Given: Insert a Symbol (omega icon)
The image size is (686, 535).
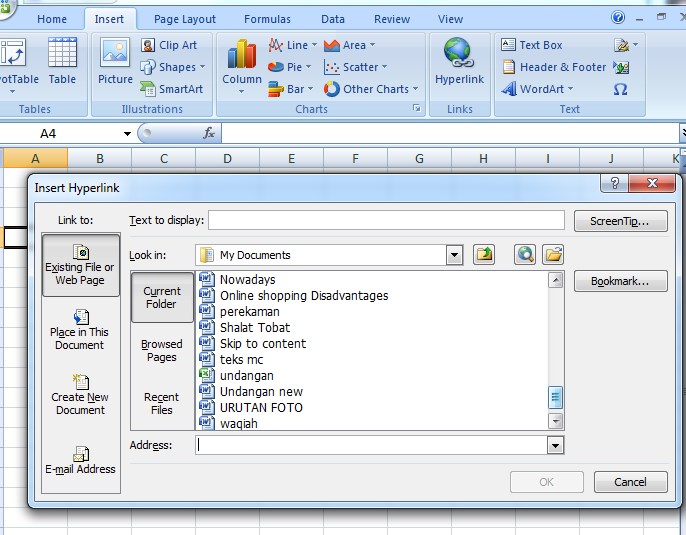Looking at the screenshot, I should (620, 89).
